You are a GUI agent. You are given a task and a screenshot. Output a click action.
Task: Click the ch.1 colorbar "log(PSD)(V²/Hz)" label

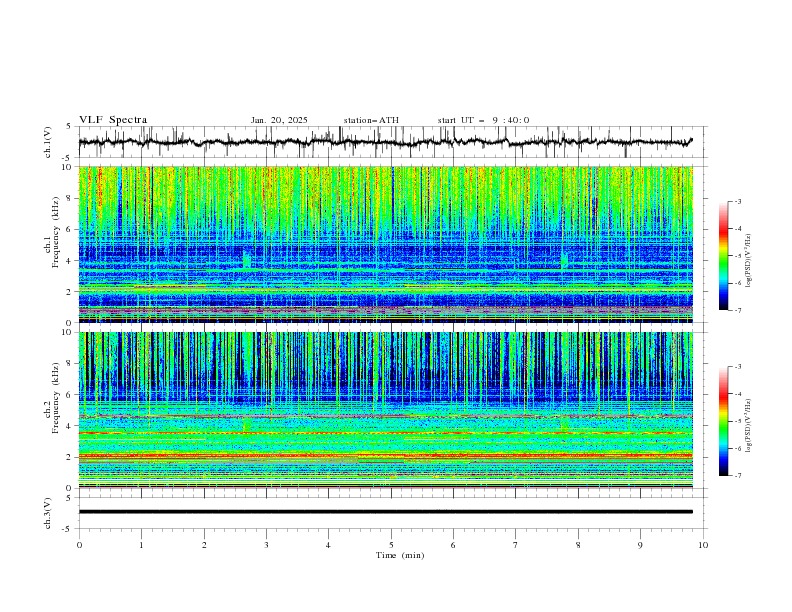[748, 261]
